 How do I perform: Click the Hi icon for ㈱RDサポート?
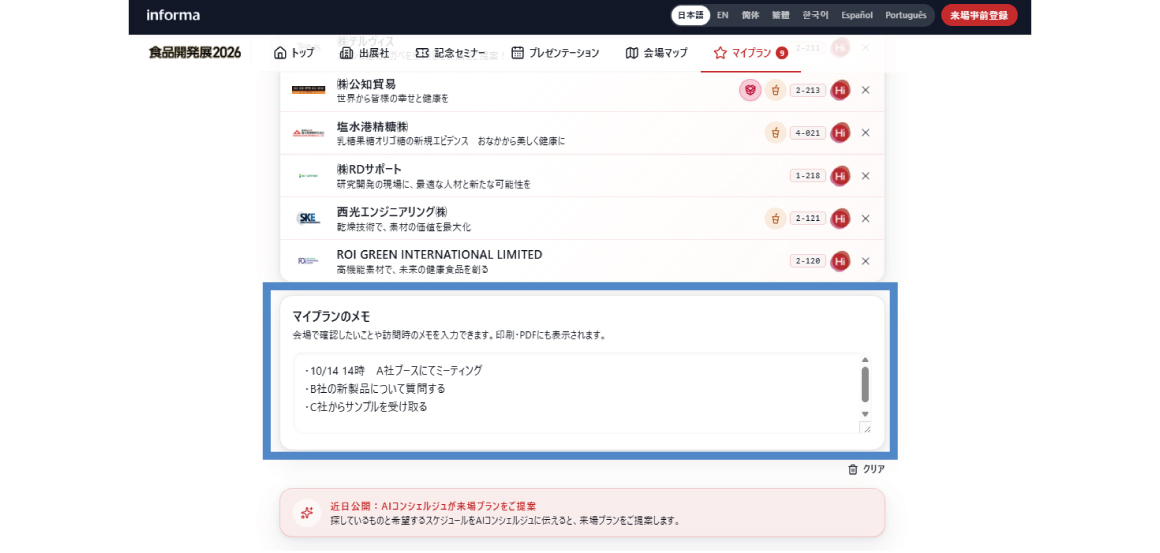coord(840,176)
